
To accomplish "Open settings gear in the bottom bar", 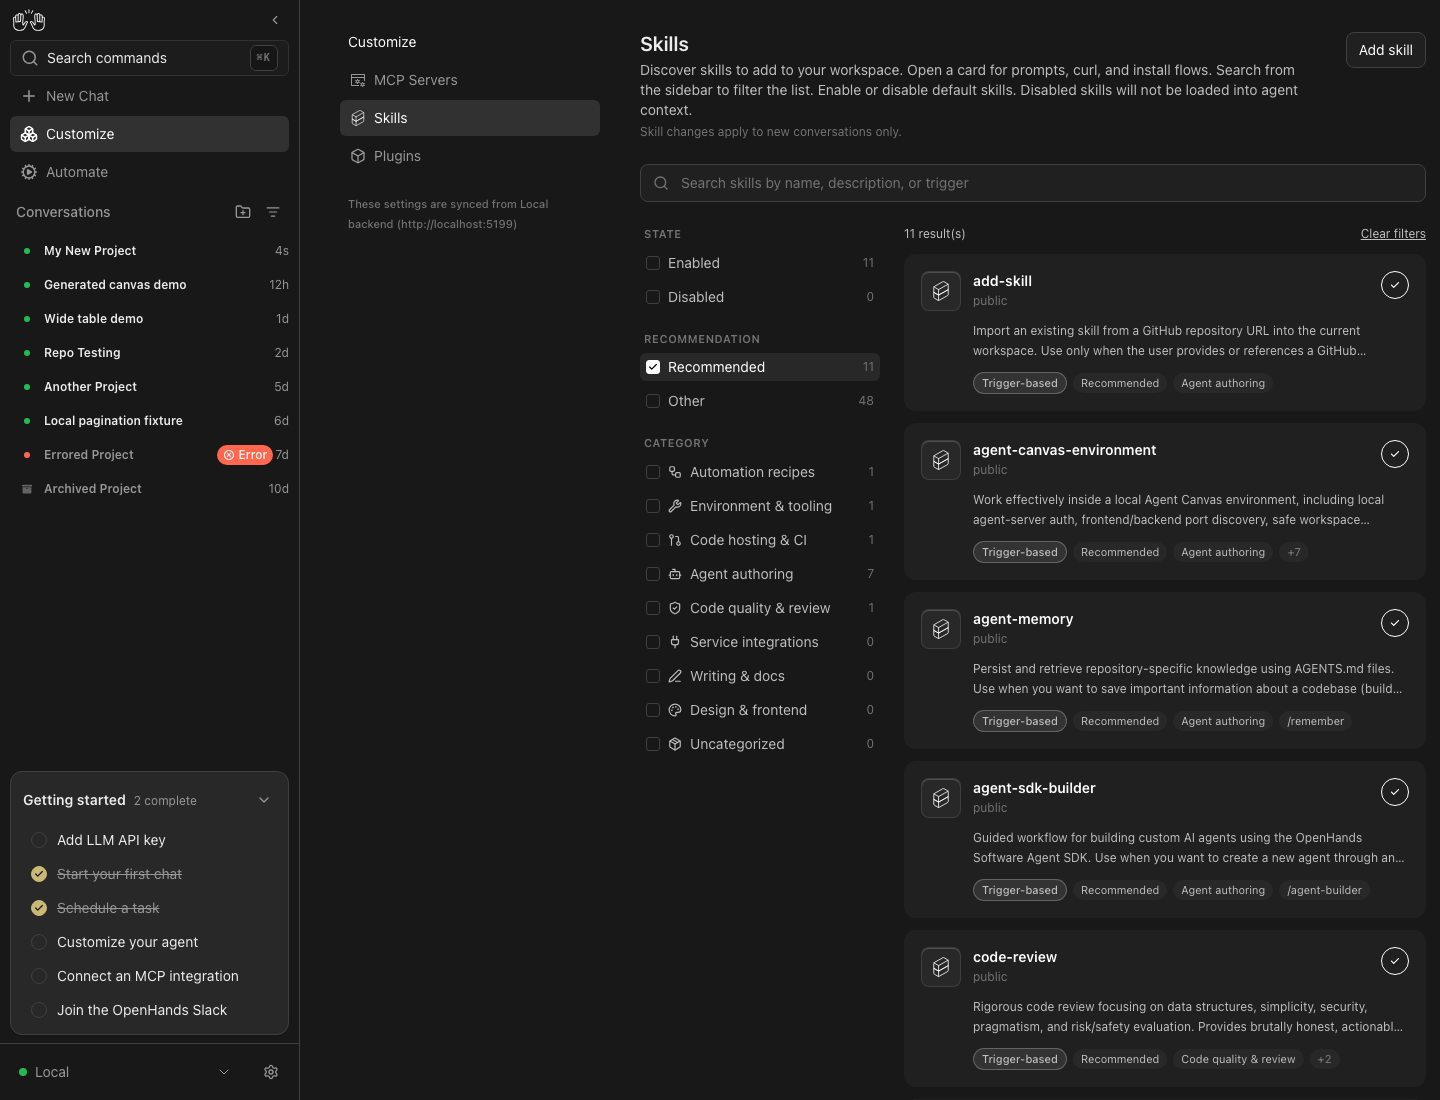I will [x=271, y=1072].
